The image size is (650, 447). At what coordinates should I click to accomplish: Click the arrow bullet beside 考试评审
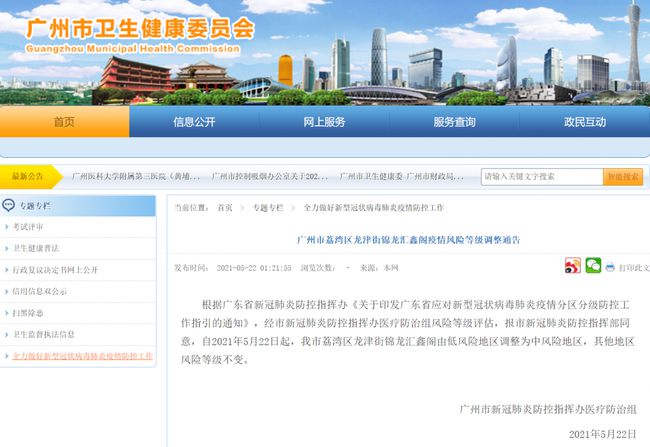tap(7, 227)
